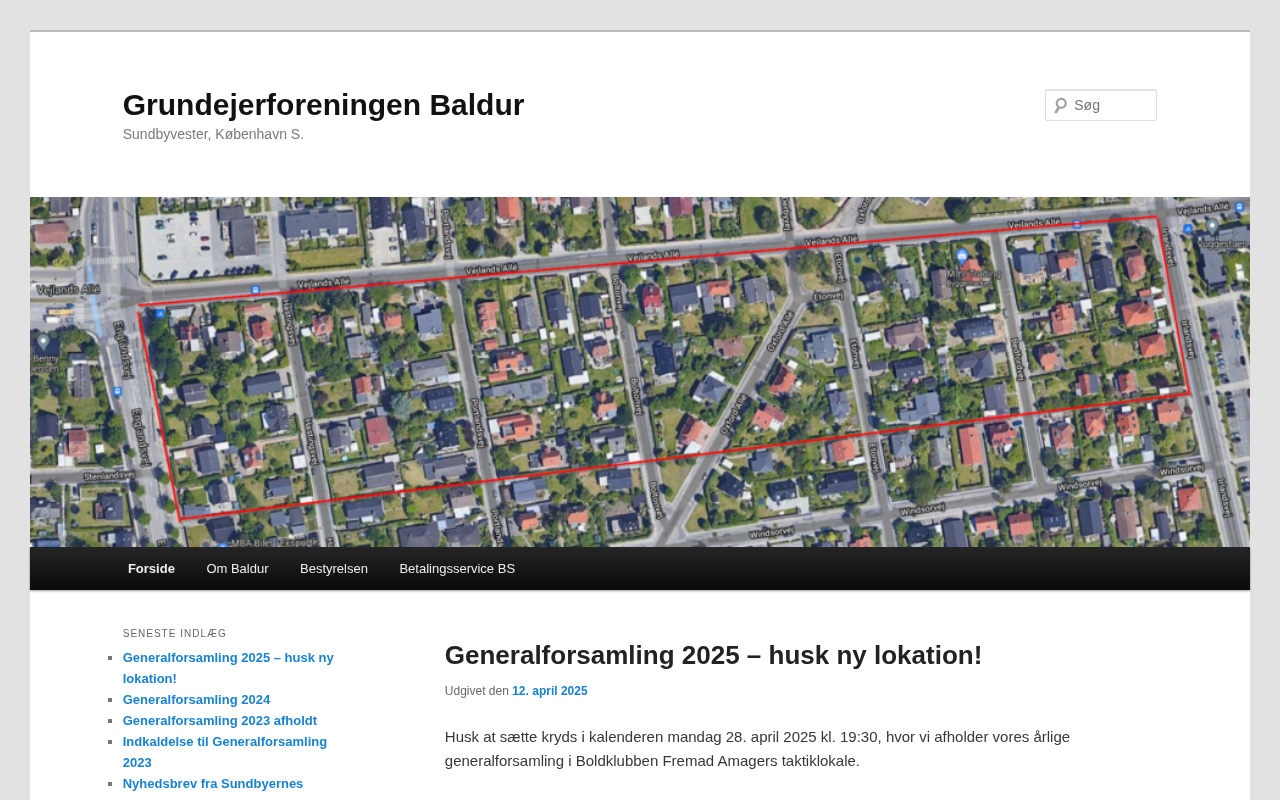Click the SENESTE INDLÆG sidebar heading

pyautogui.click(x=175, y=634)
